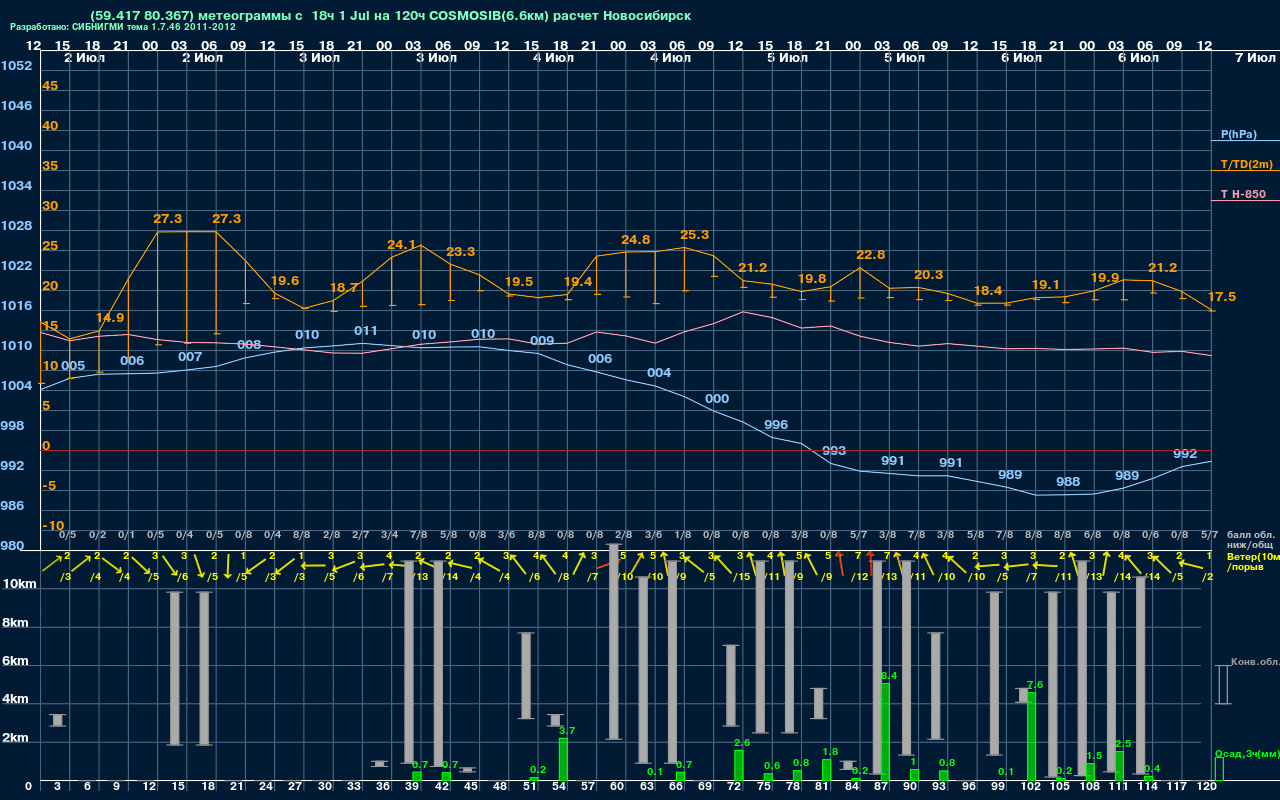
Task: Click precipitation value 1.5
Action: 1094,756
